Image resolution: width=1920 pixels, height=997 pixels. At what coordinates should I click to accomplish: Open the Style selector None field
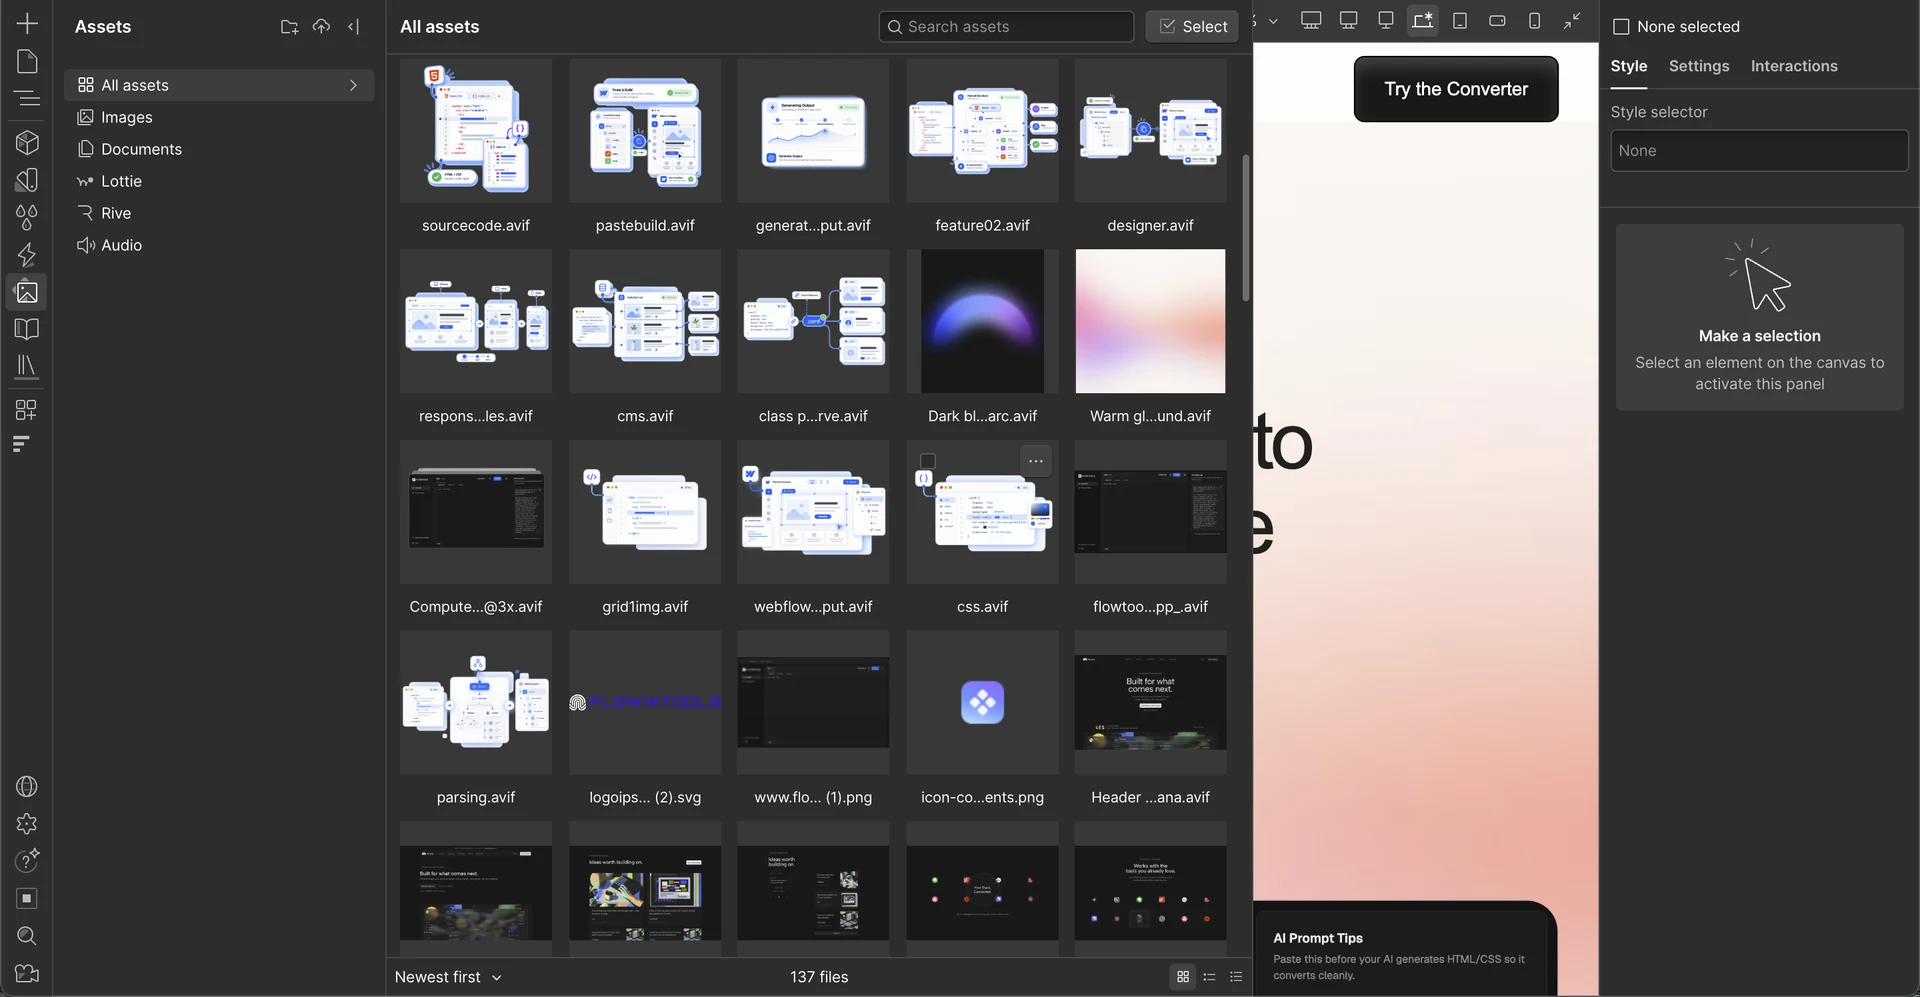pos(1759,151)
